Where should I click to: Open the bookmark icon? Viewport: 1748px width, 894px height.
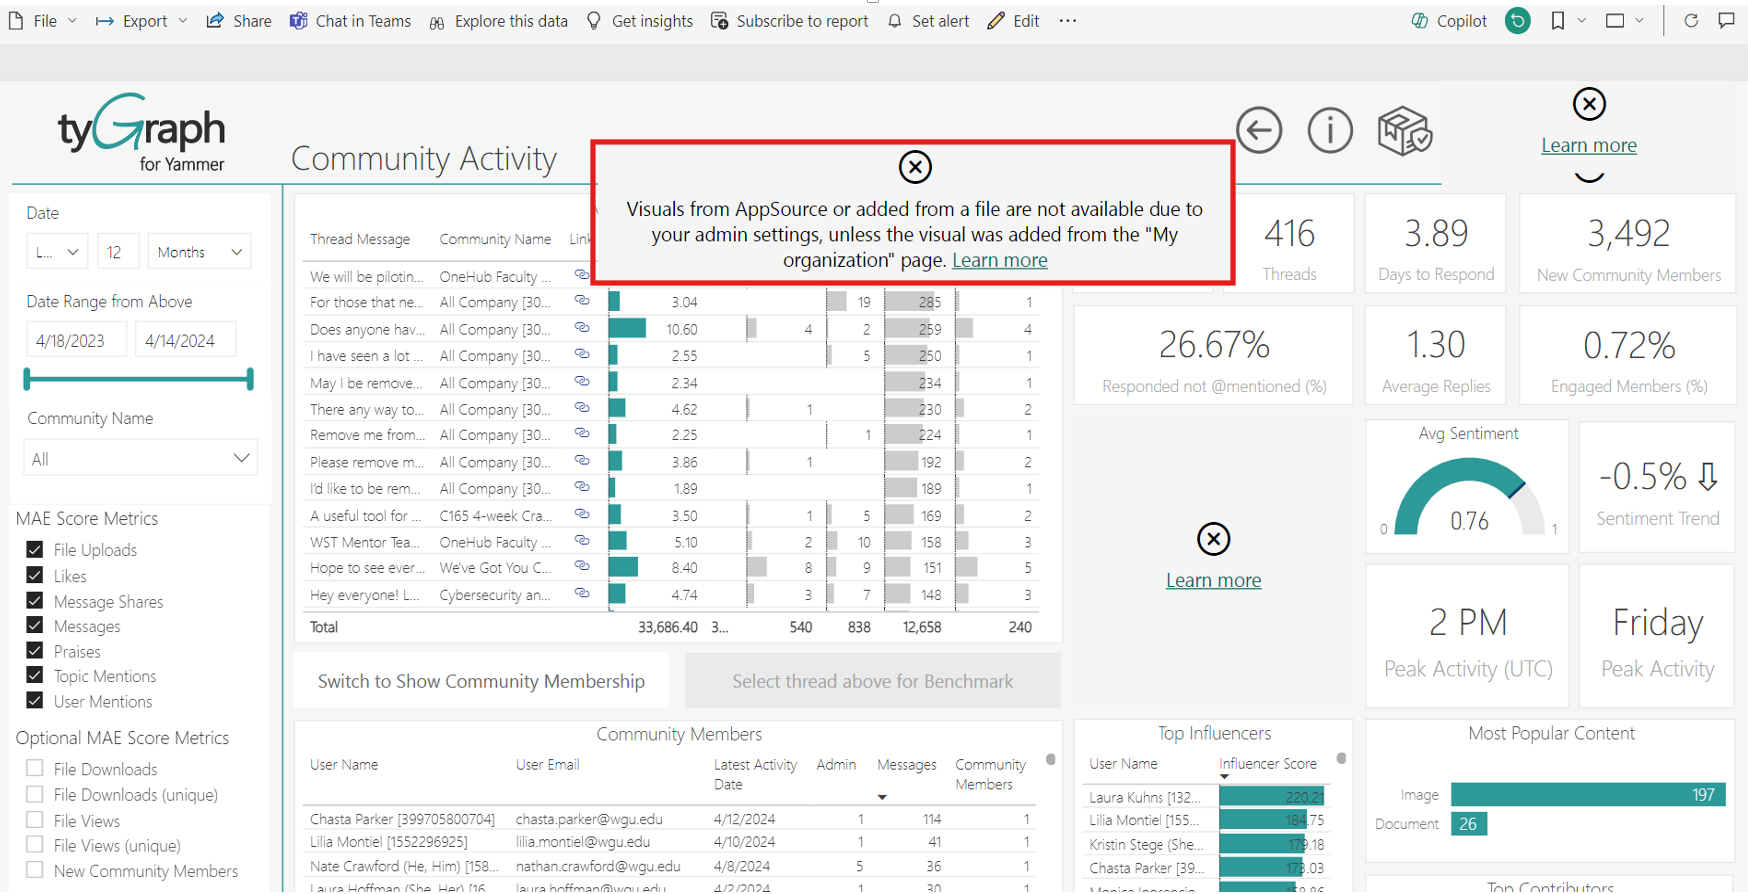(1558, 21)
